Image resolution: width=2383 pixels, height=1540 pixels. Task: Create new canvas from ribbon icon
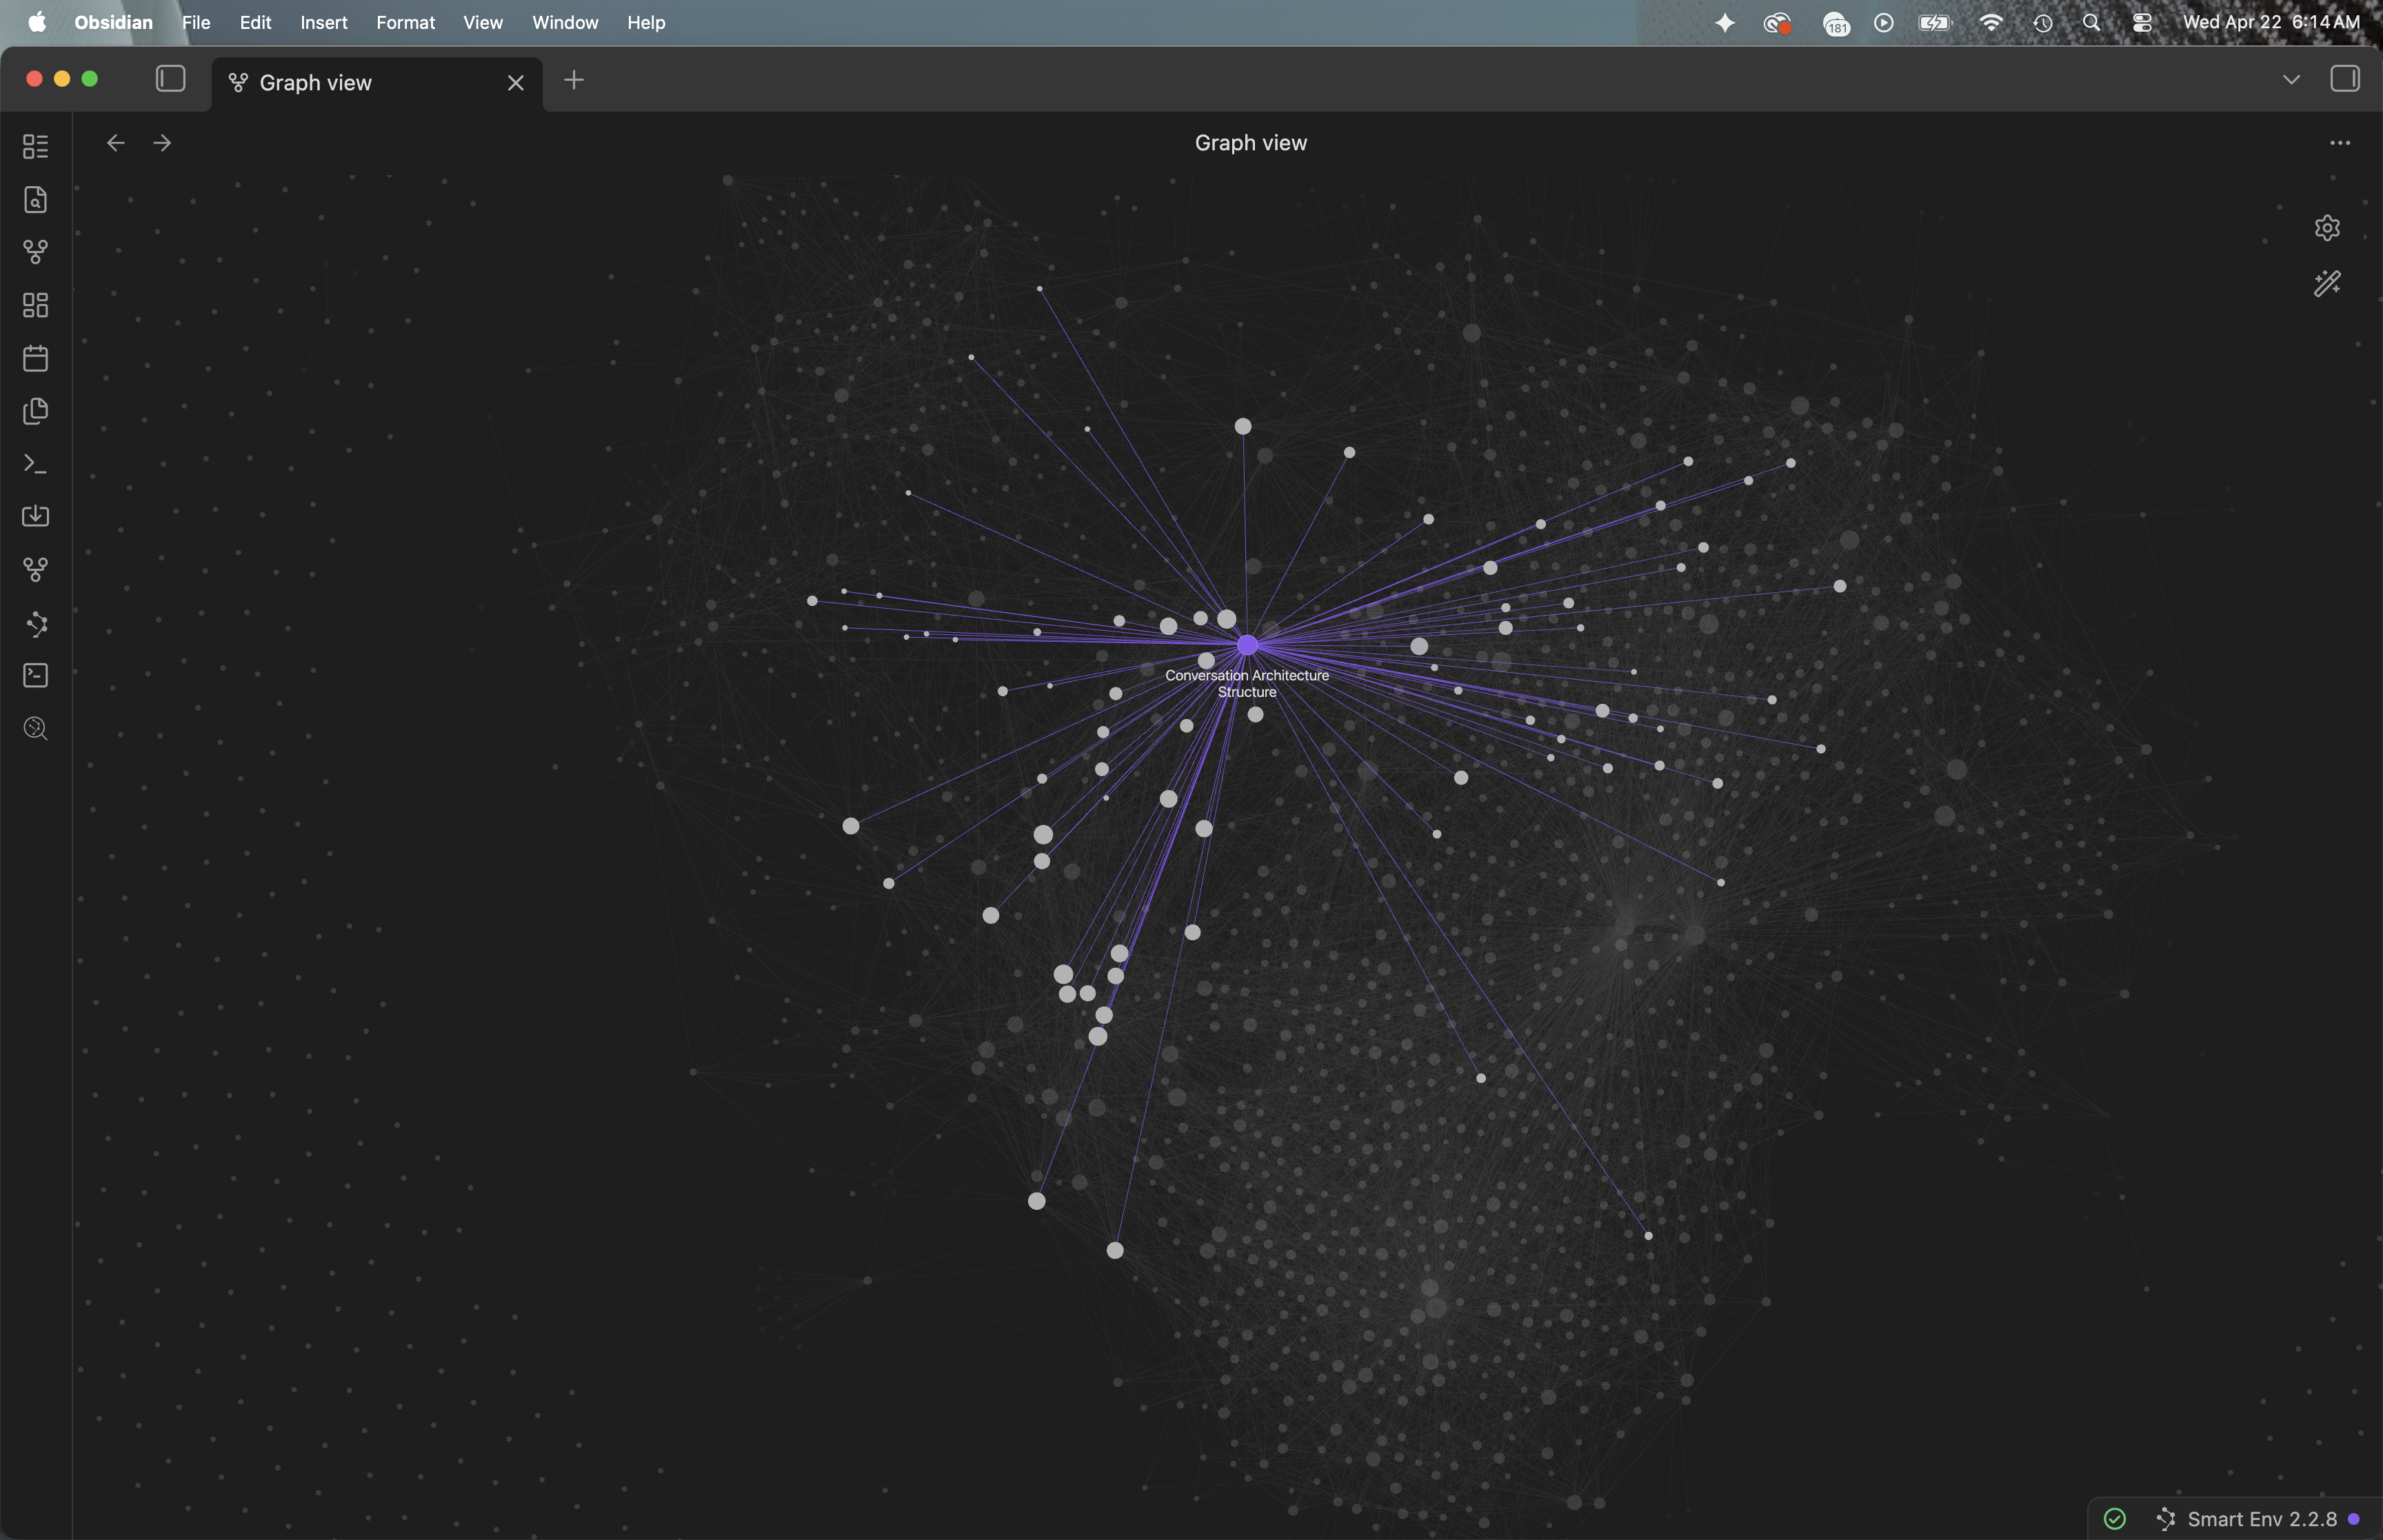coord(35,305)
